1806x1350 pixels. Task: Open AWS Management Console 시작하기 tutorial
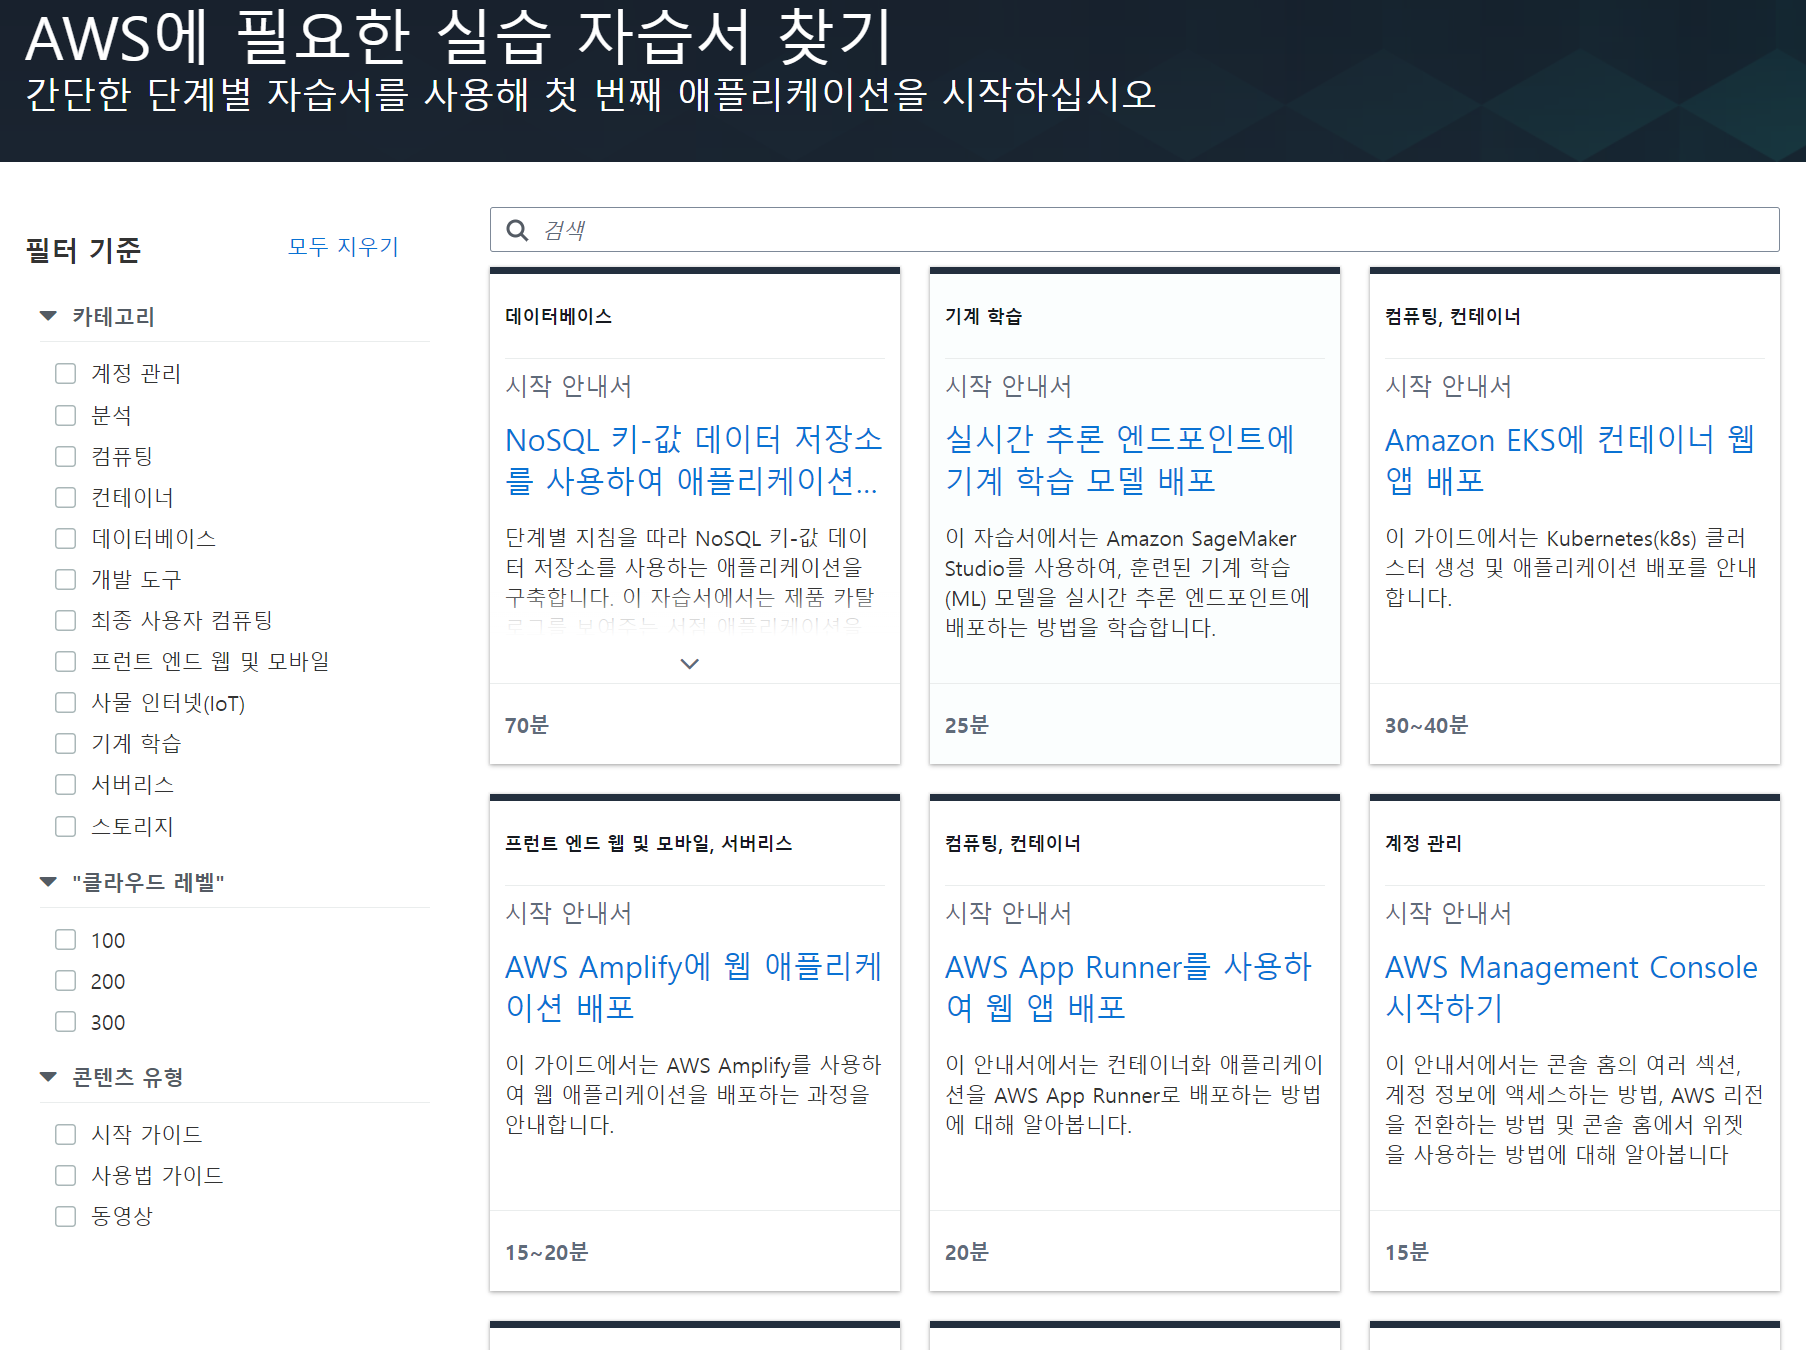[1571, 987]
